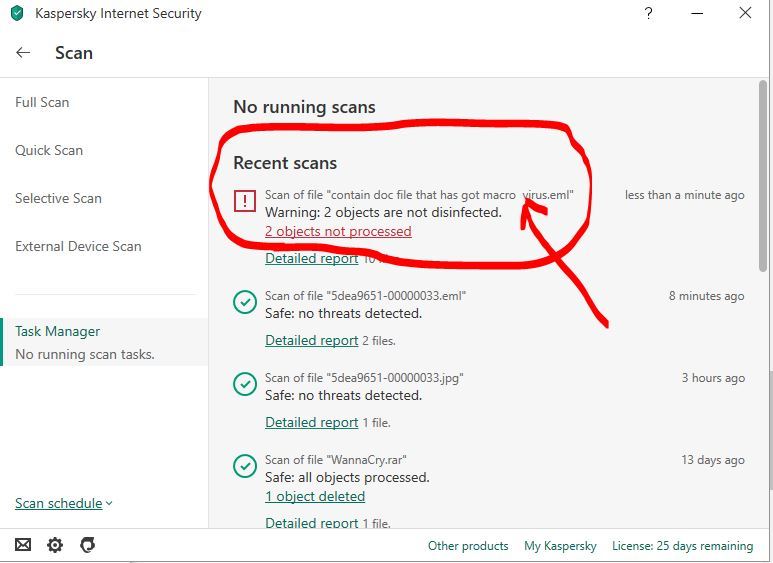Image resolution: width=773 pixels, height=563 pixels.
Task: Open the '1 object deleted' link
Action: point(315,496)
